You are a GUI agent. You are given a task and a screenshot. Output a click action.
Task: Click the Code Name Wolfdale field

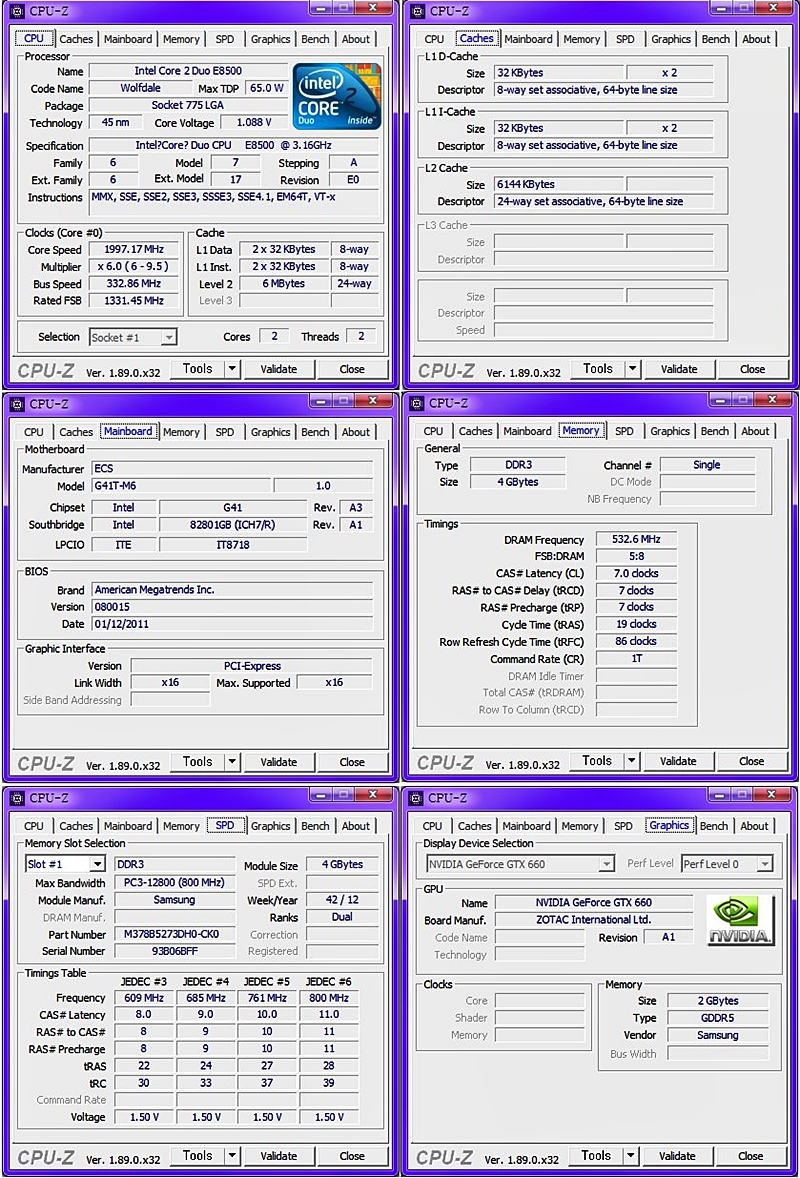click(x=140, y=88)
